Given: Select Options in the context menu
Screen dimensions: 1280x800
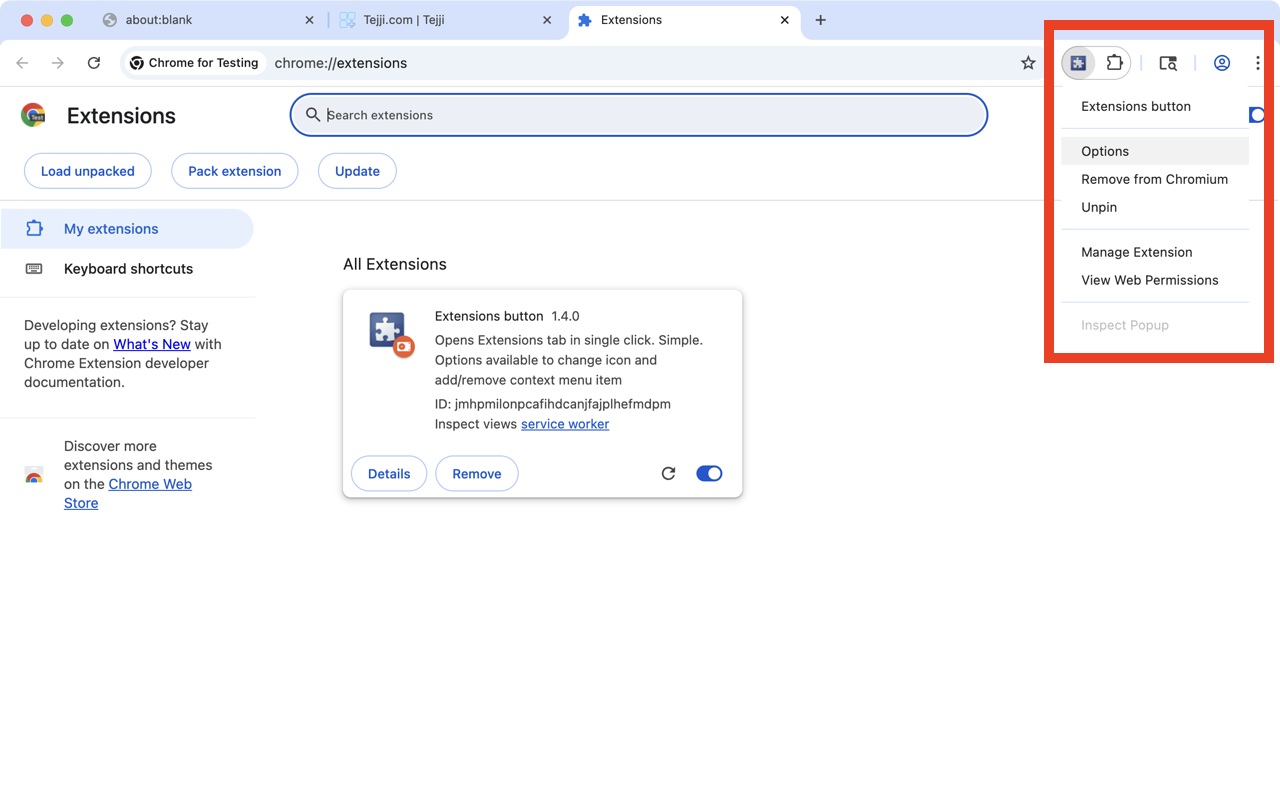Looking at the screenshot, I should point(1104,151).
